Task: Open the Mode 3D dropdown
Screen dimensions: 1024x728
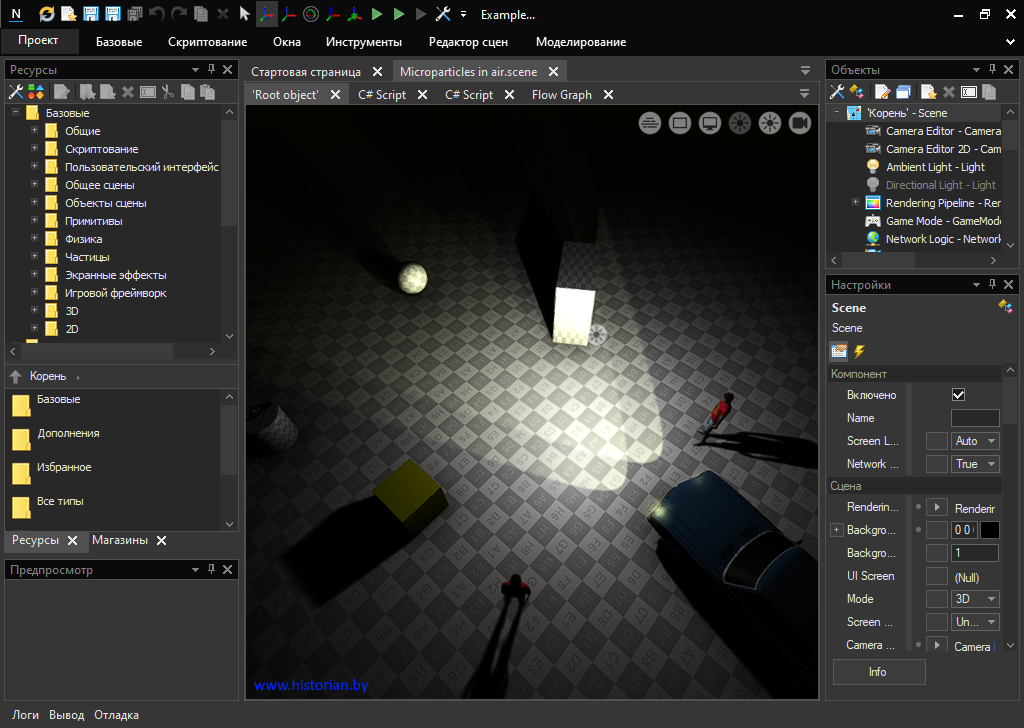Action: [976, 599]
